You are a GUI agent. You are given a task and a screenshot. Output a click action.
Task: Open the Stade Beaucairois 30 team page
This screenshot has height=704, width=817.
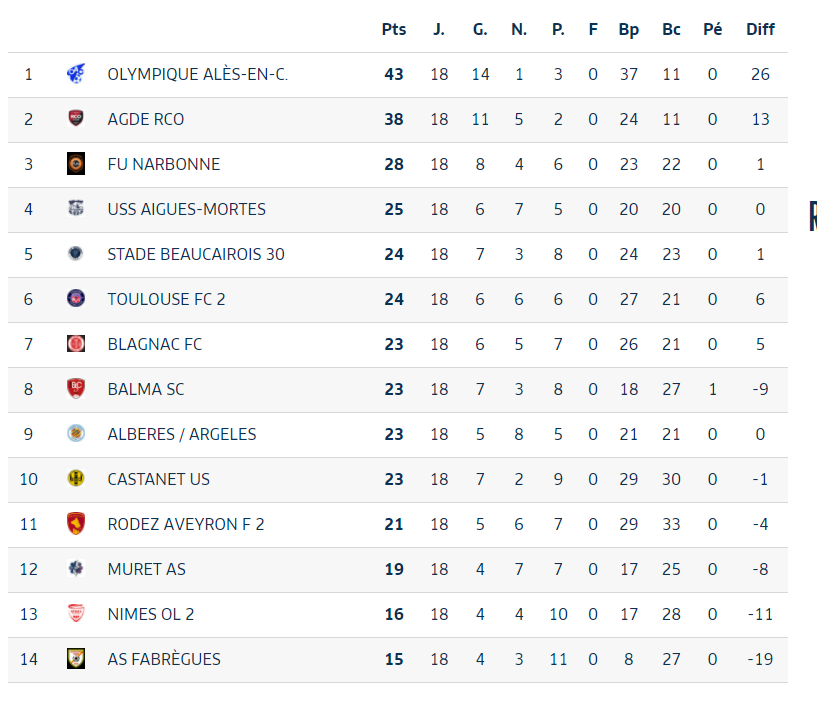click(x=196, y=254)
